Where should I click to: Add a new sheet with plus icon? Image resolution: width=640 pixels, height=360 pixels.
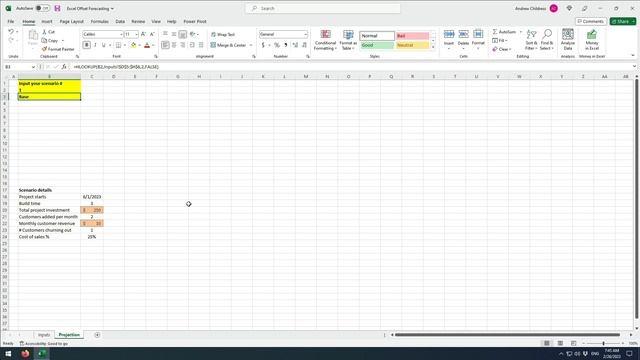tap(97, 335)
